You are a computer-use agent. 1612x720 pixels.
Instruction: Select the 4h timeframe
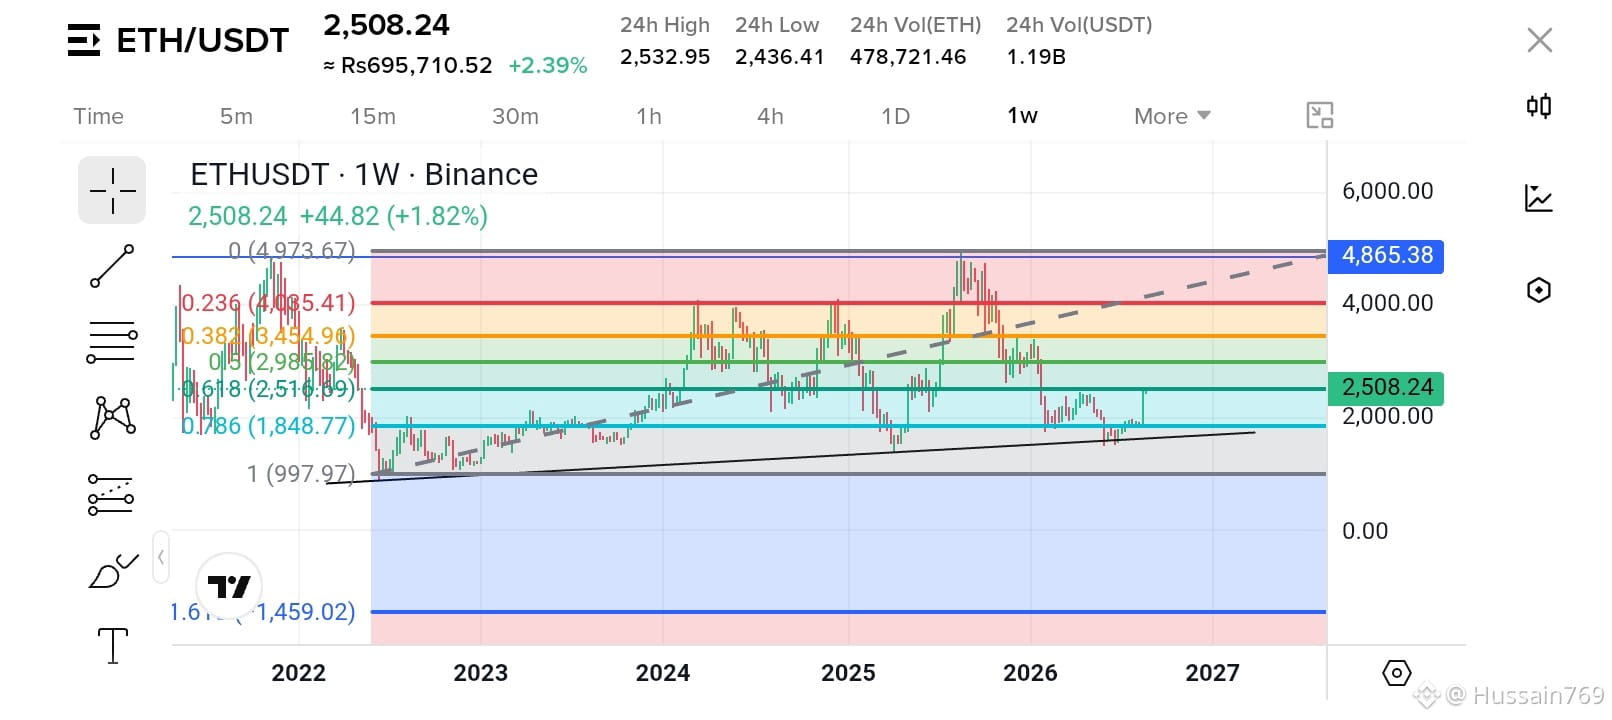click(x=770, y=116)
